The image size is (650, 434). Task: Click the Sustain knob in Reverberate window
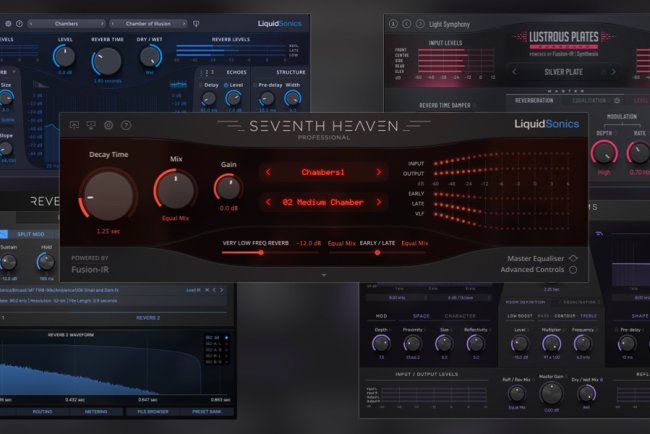click(8, 262)
